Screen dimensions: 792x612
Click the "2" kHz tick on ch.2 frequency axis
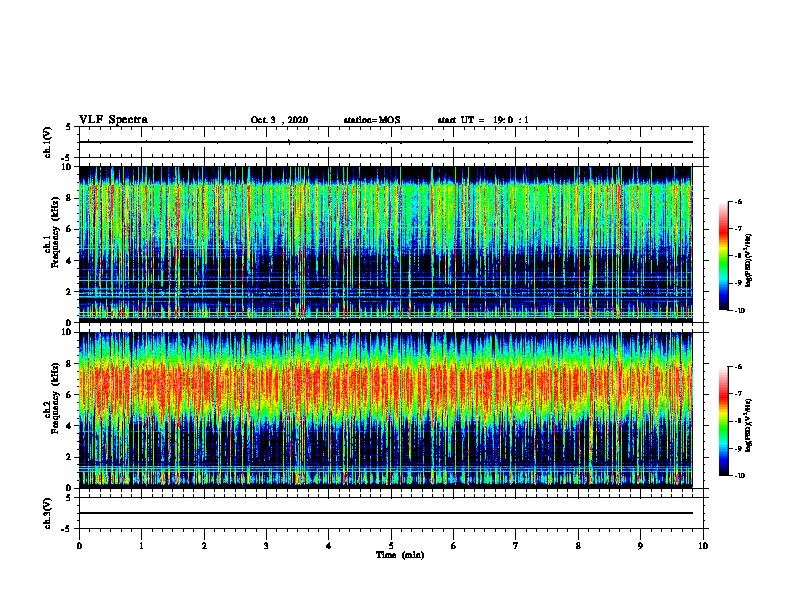click(70, 457)
